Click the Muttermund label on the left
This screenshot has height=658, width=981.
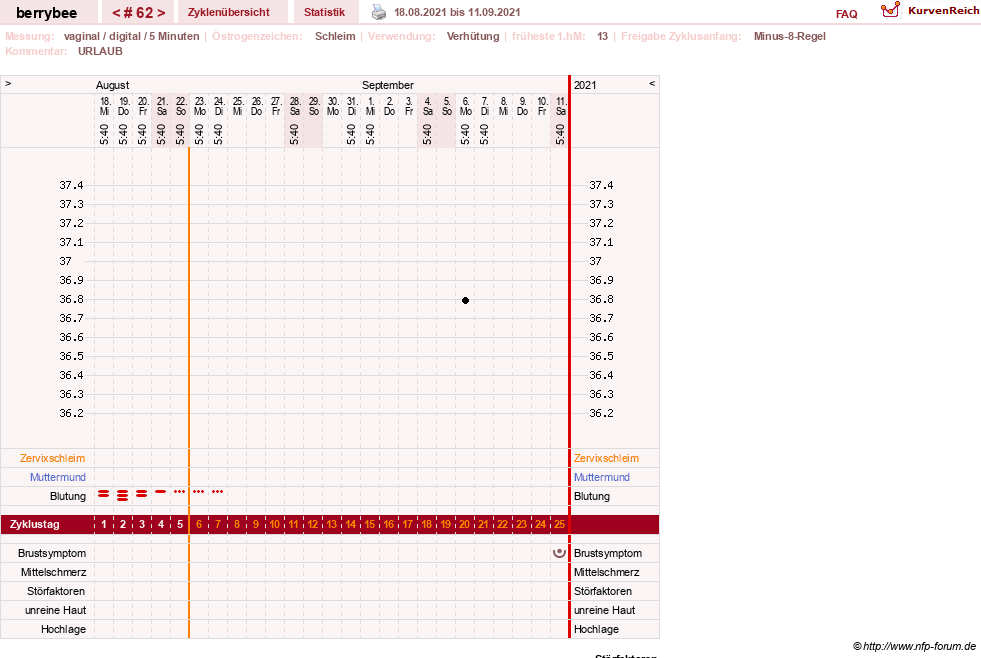[58, 477]
